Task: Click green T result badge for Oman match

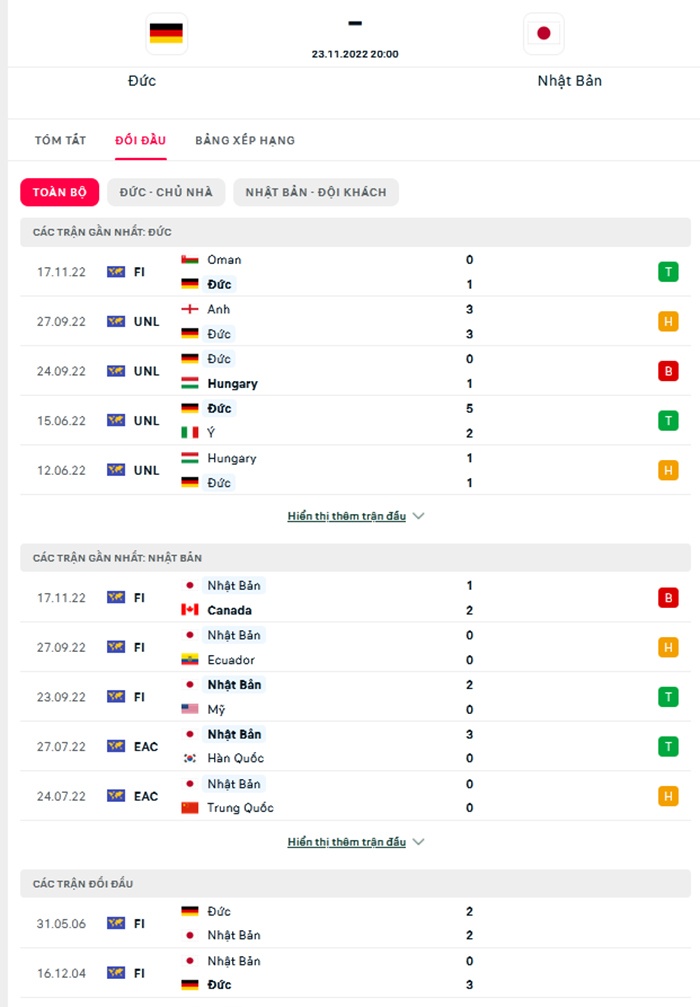Action: [668, 272]
